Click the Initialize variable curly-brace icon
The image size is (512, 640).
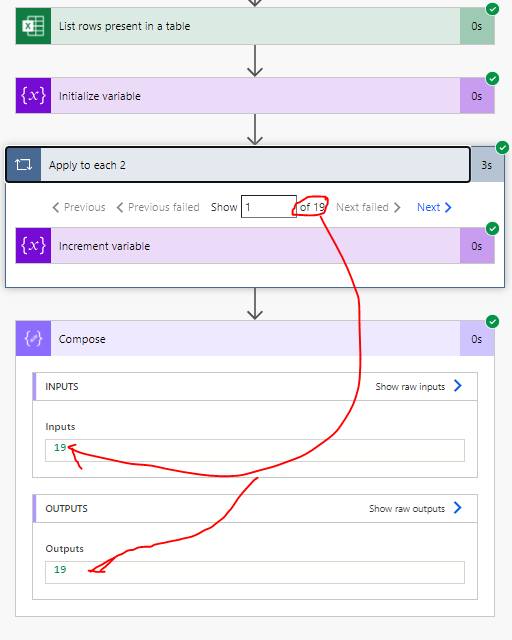pyautogui.click(x=33, y=96)
